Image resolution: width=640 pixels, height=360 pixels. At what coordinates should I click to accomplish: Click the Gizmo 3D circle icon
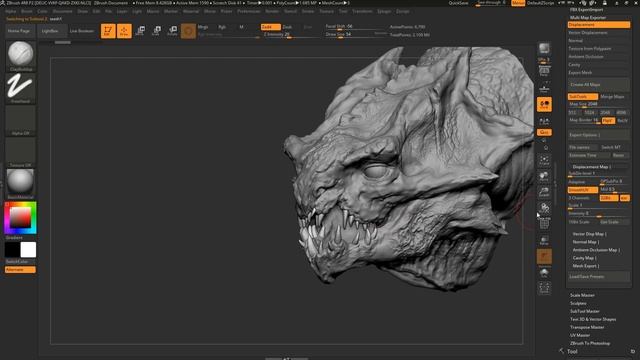tap(188, 31)
